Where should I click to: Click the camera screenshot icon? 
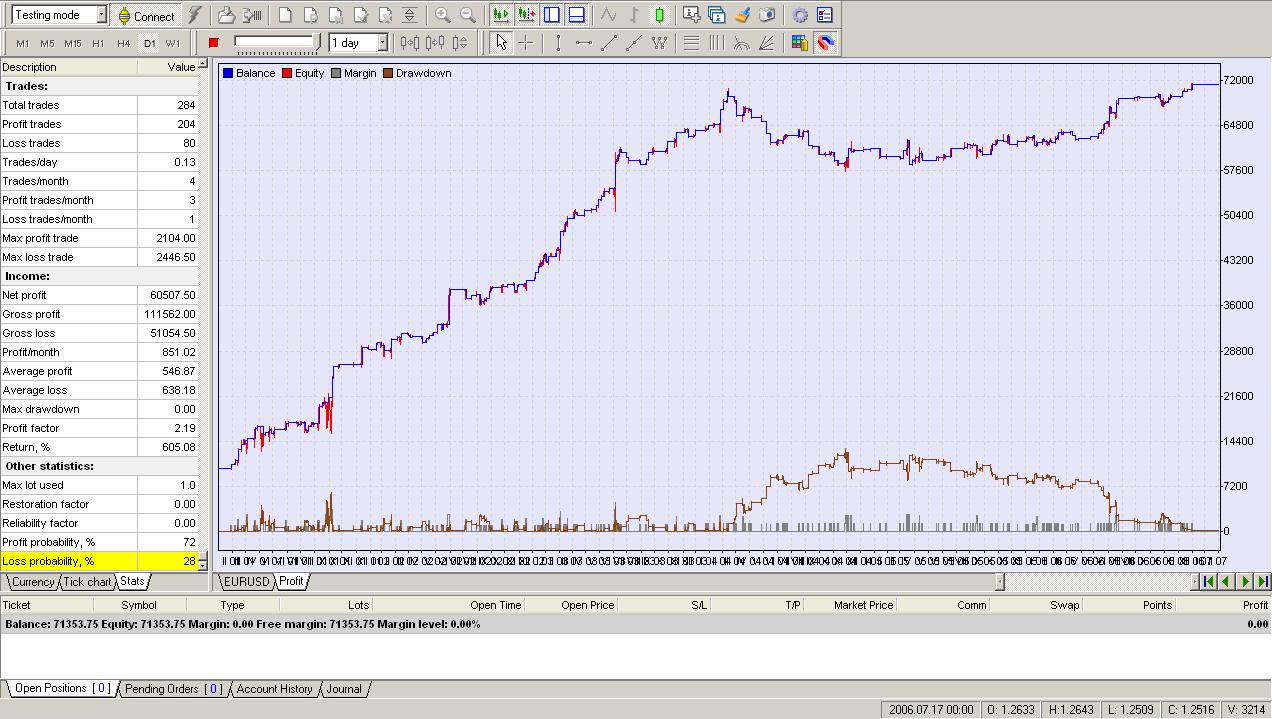pyautogui.click(x=766, y=15)
